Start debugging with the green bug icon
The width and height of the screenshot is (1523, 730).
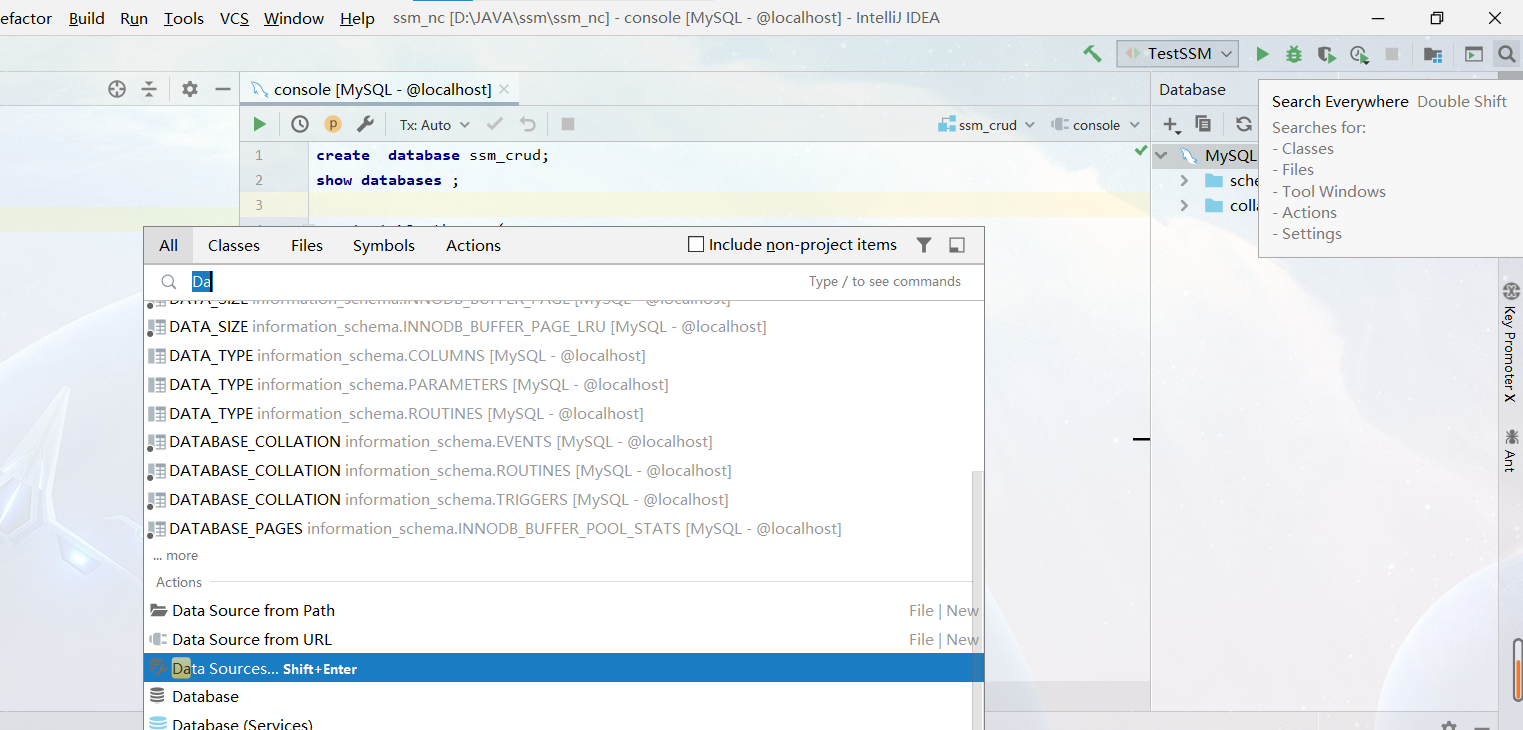coord(1294,54)
